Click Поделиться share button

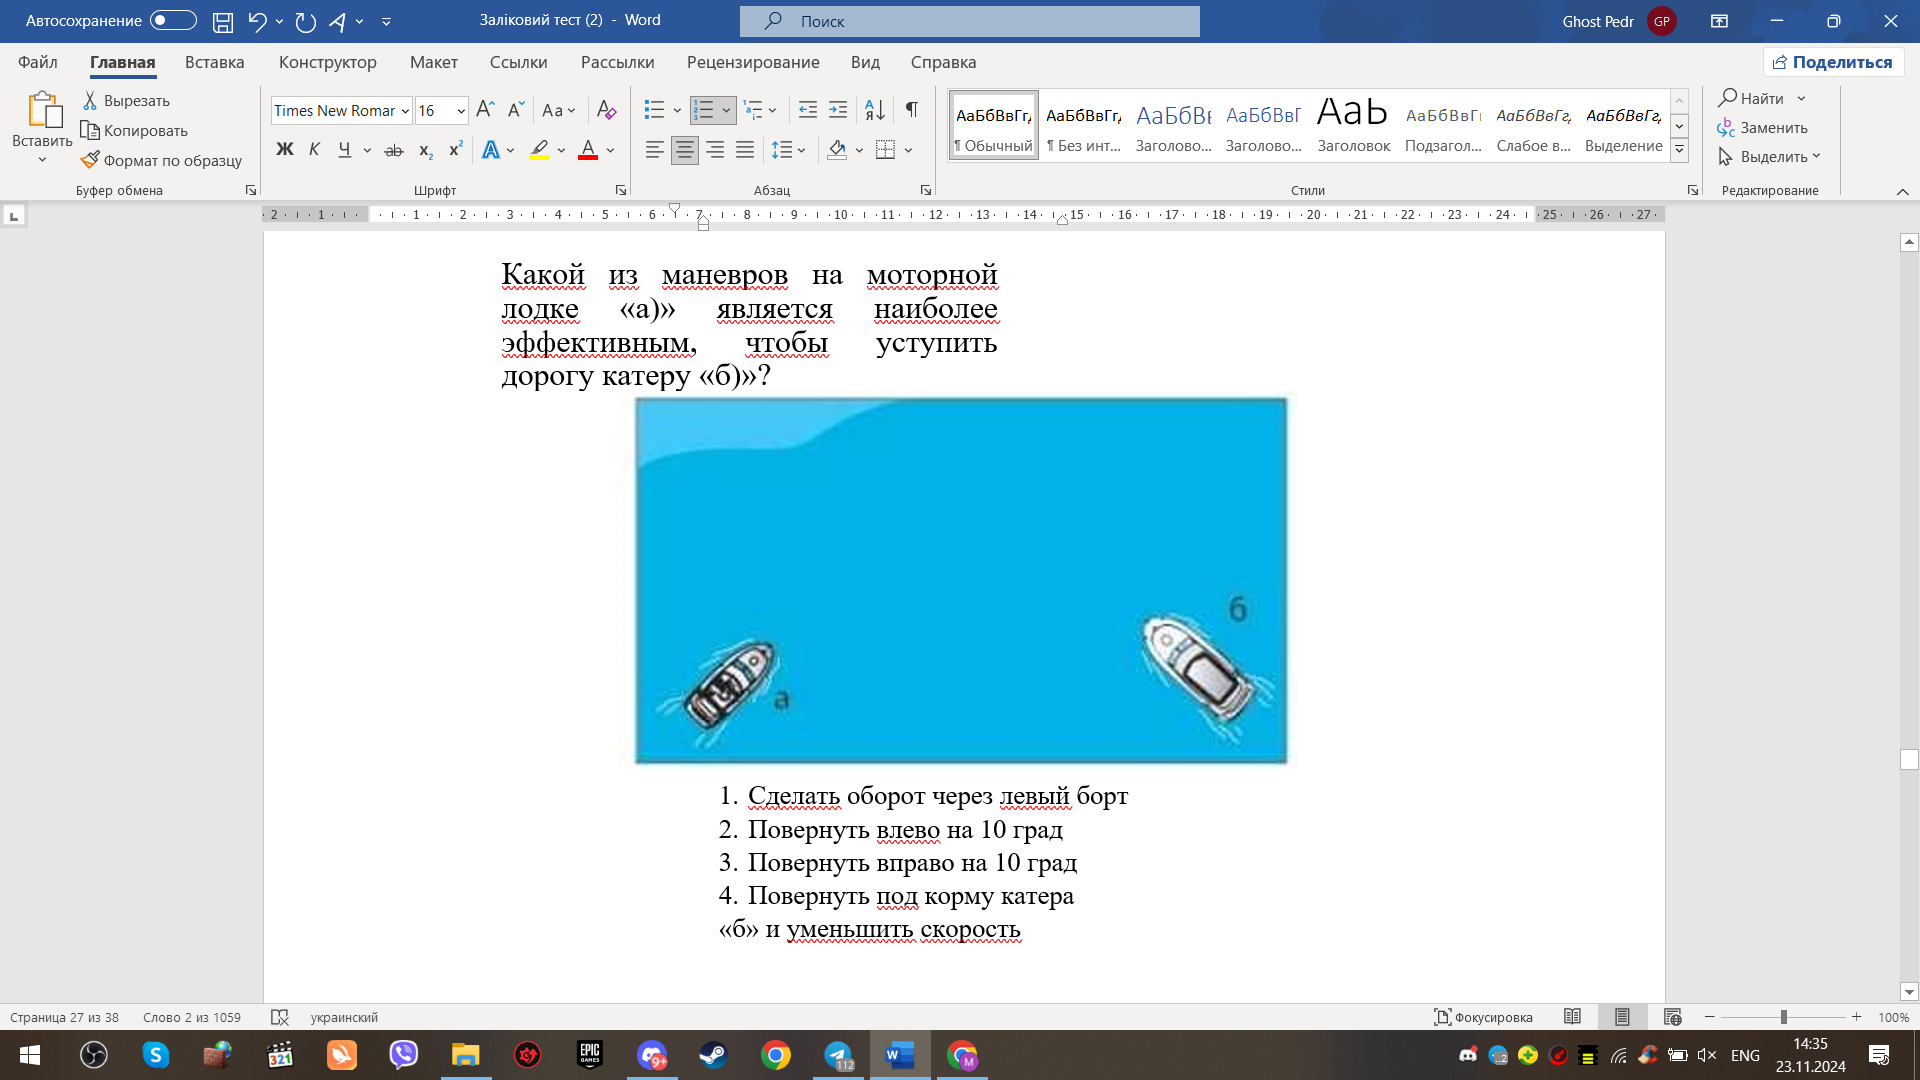point(1833,62)
